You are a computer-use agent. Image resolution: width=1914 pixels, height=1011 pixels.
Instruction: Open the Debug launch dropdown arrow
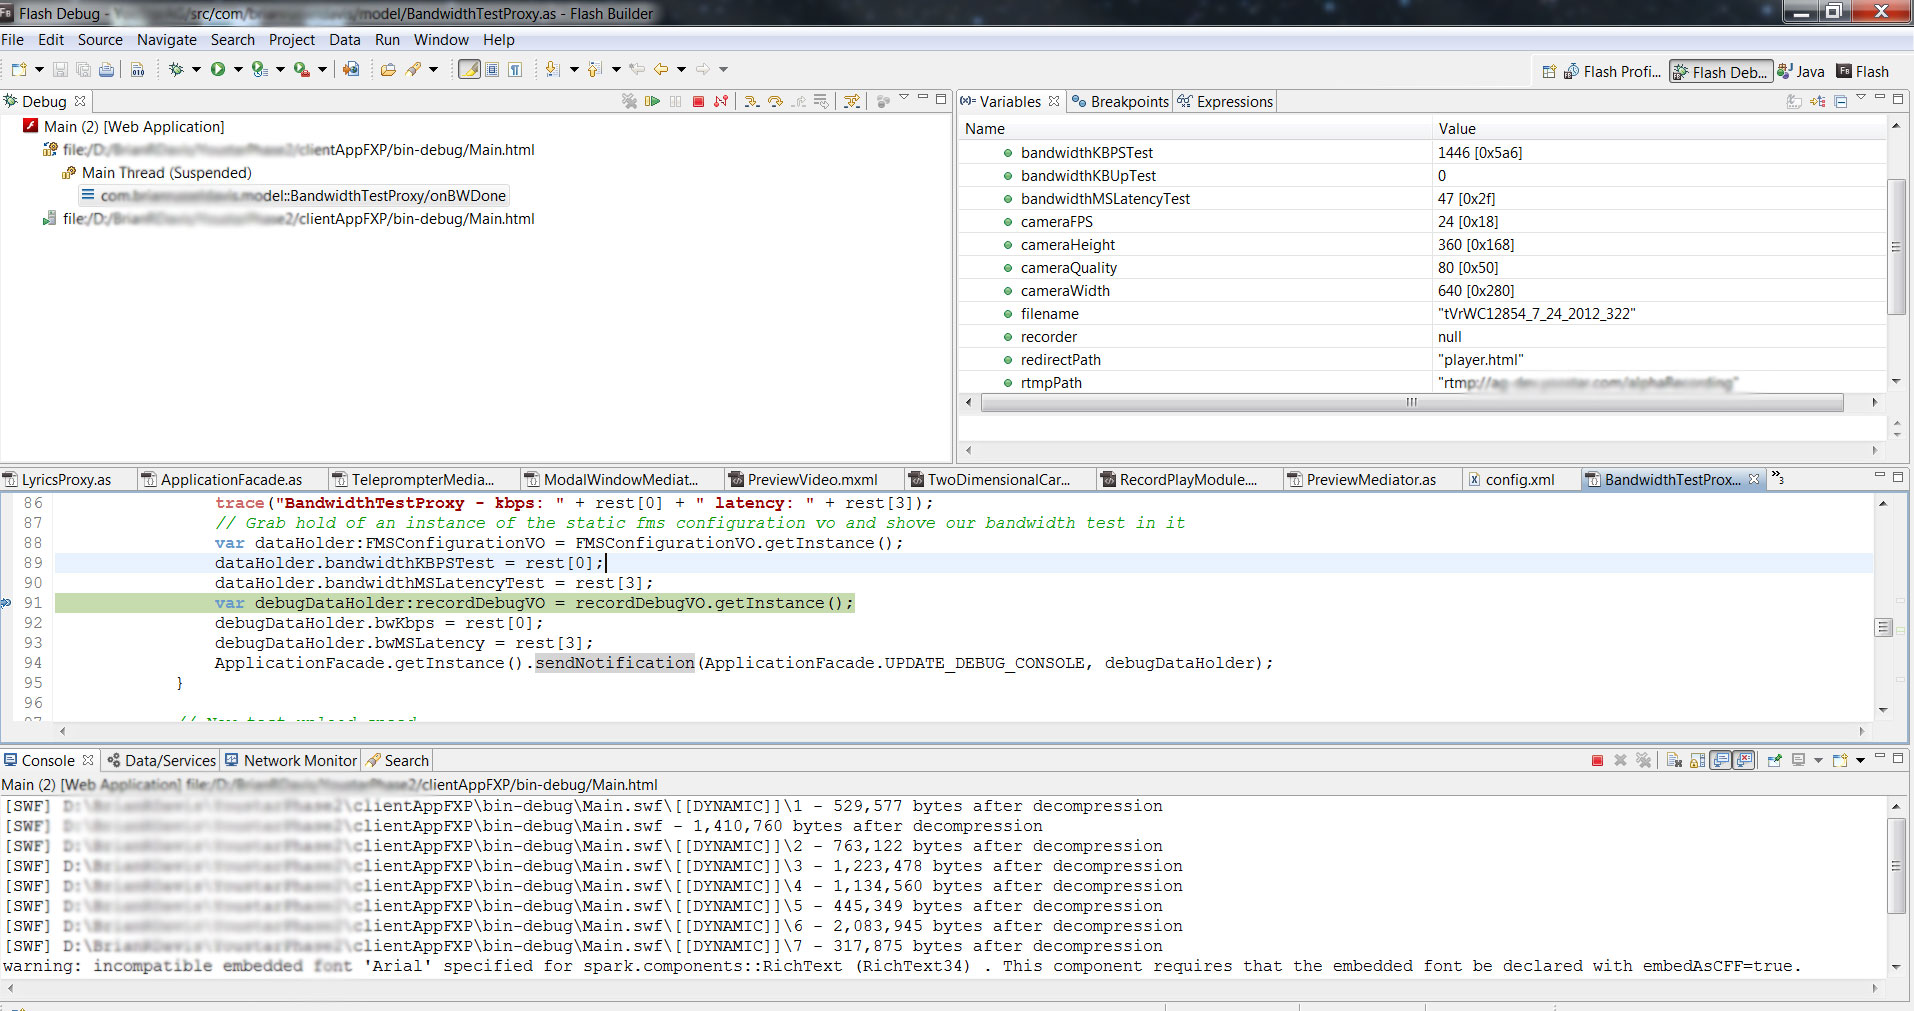tap(196, 69)
